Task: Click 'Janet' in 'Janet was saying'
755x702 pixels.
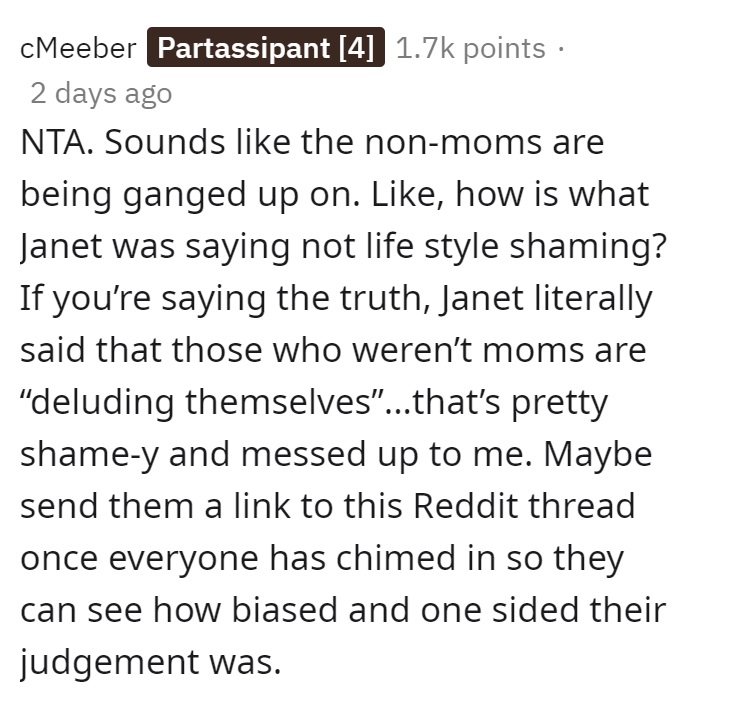Action: pyautogui.click(x=61, y=246)
